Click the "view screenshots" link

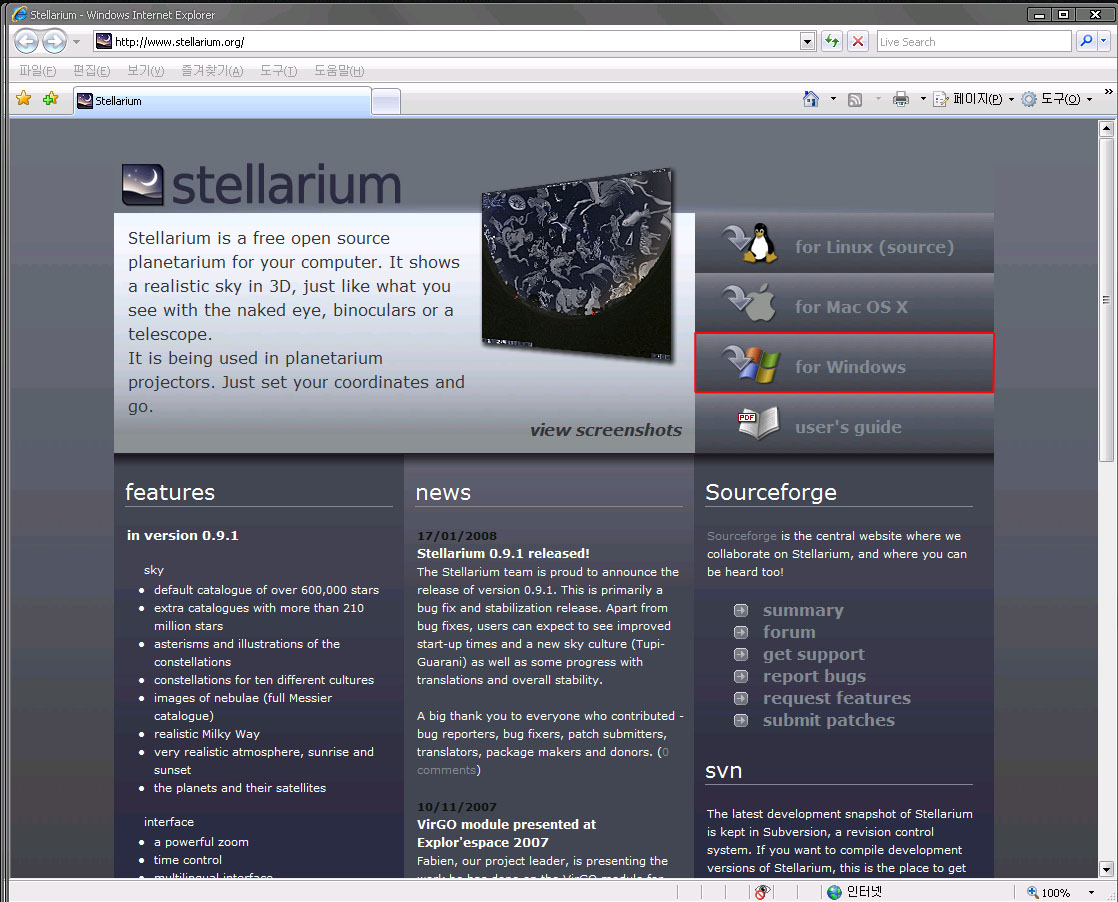click(x=606, y=430)
